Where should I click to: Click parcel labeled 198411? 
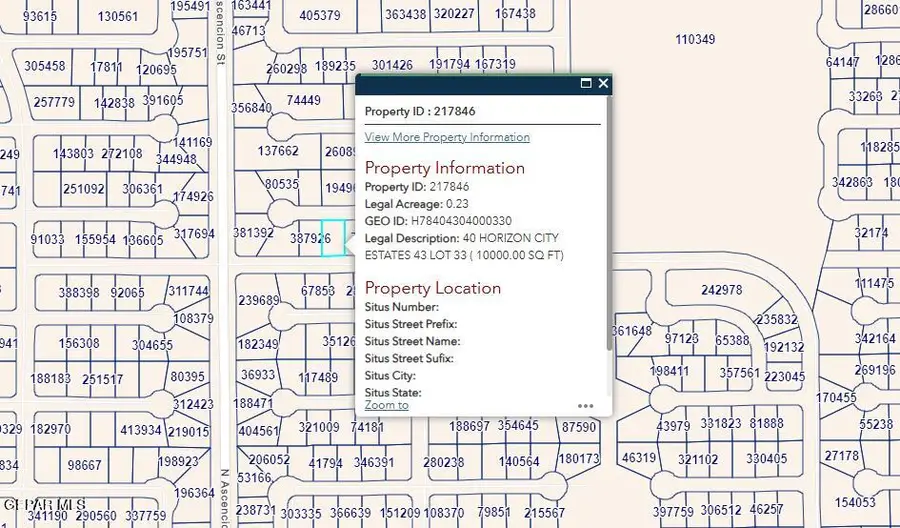670,371
